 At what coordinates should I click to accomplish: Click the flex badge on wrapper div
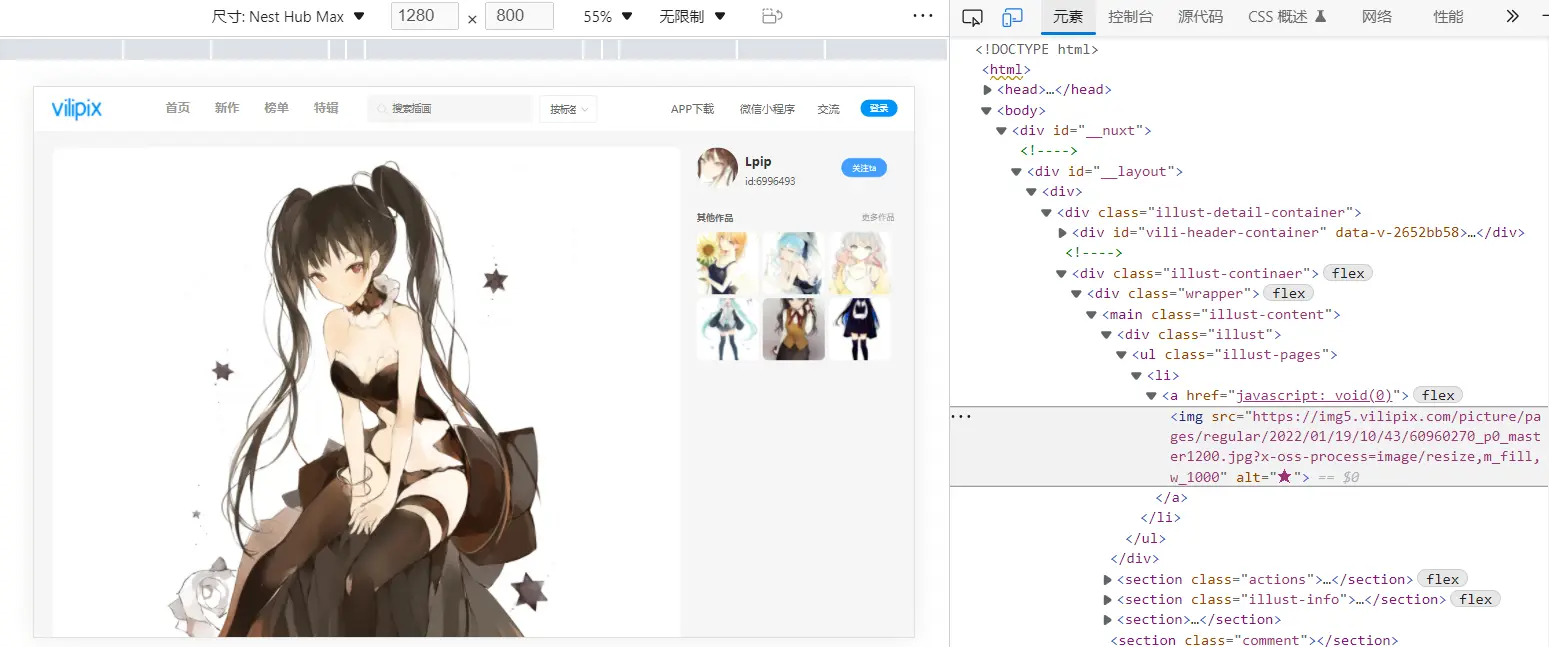[1289, 294]
